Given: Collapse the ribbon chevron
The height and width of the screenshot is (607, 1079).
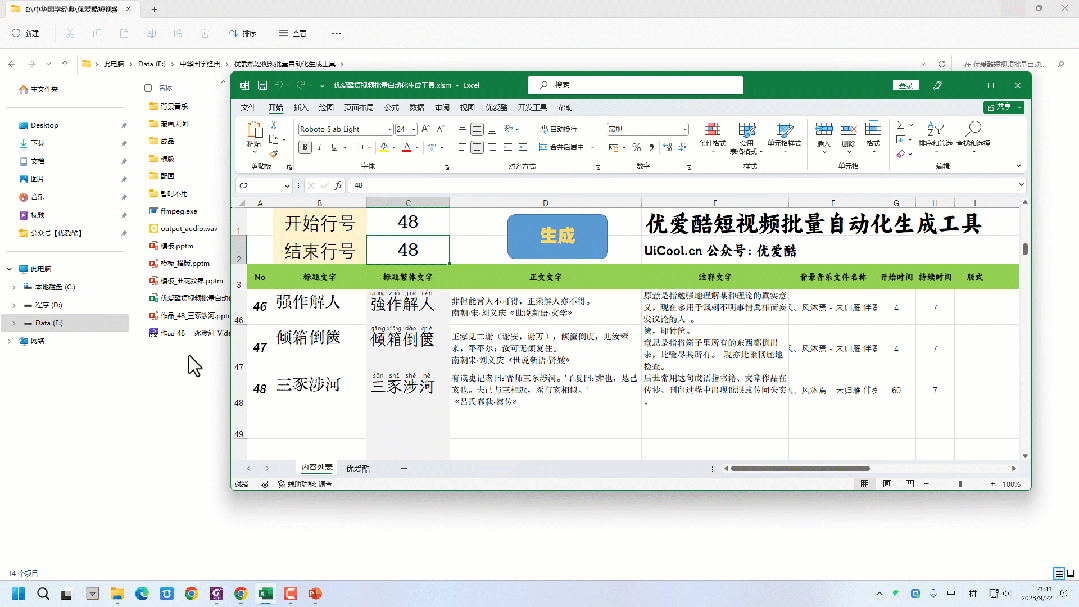Looking at the screenshot, I should pos(1019,166).
